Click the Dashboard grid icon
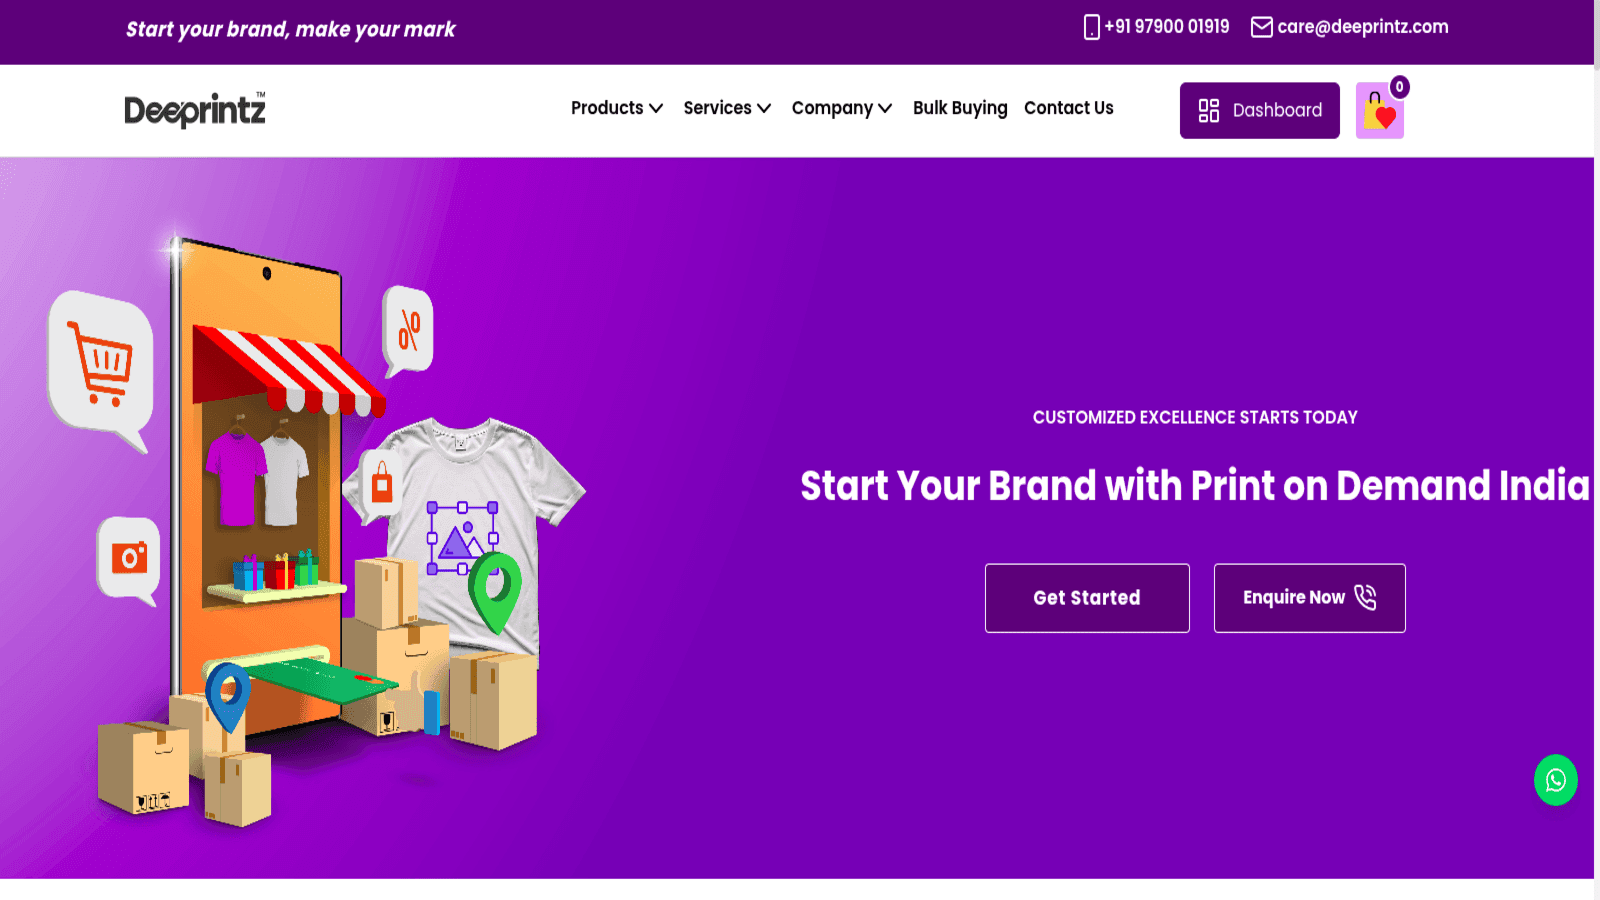The width and height of the screenshot is (1600, 900). click(x=1209, y=110)
